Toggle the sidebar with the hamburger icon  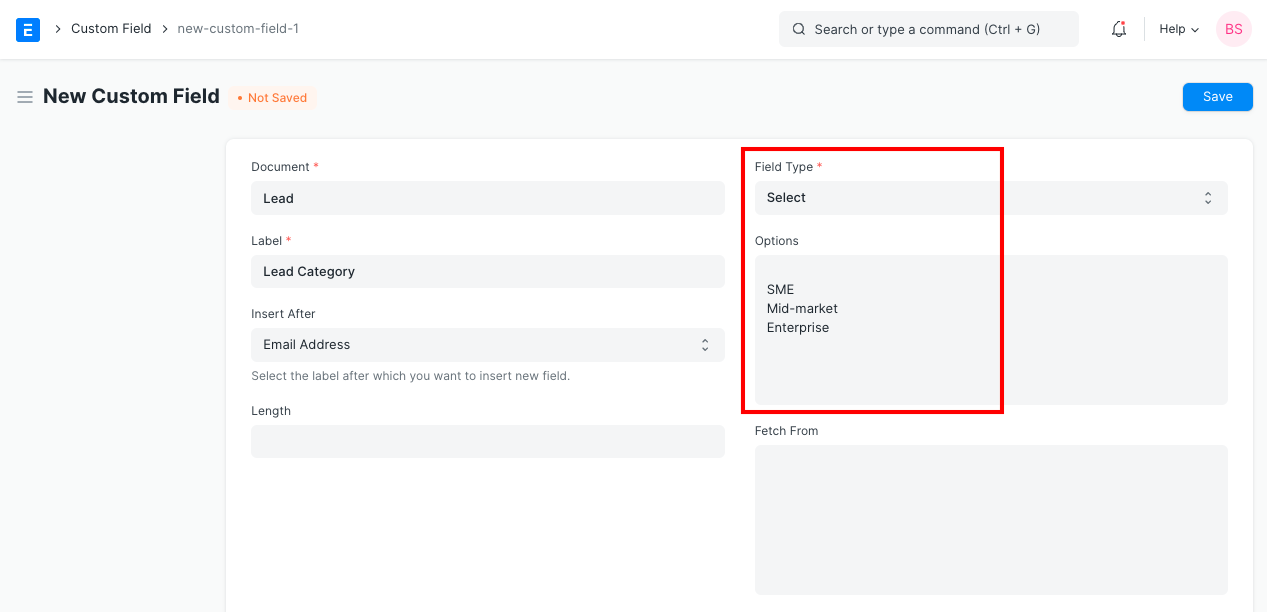pos(25,96)
